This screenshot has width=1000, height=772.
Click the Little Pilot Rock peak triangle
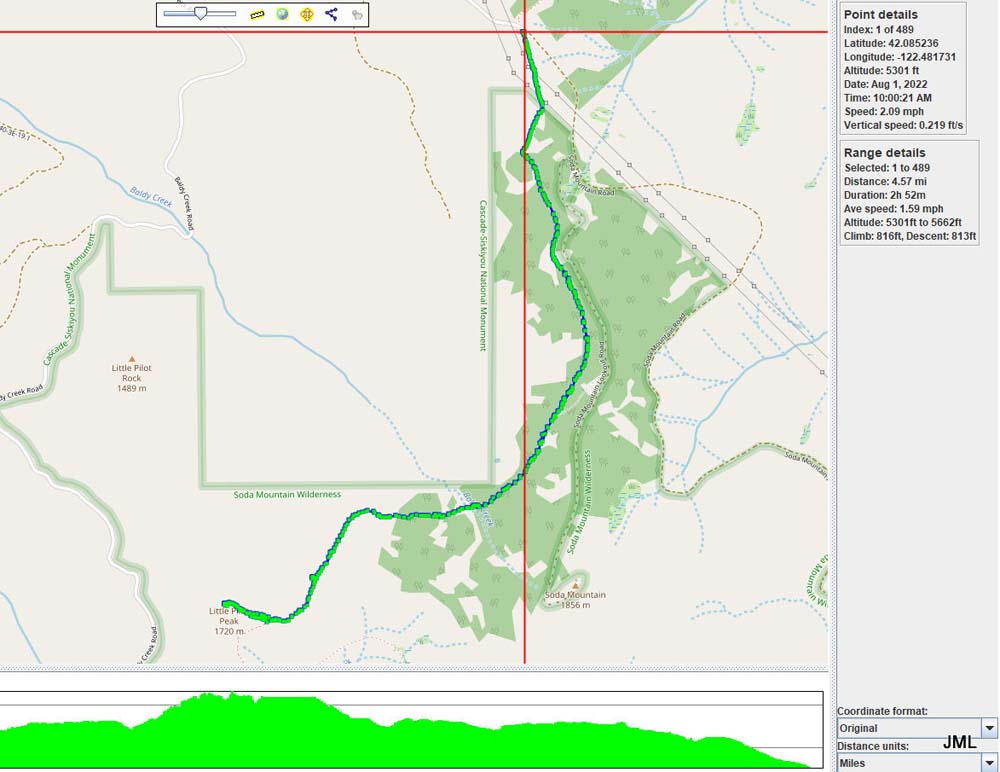(129, 357)
